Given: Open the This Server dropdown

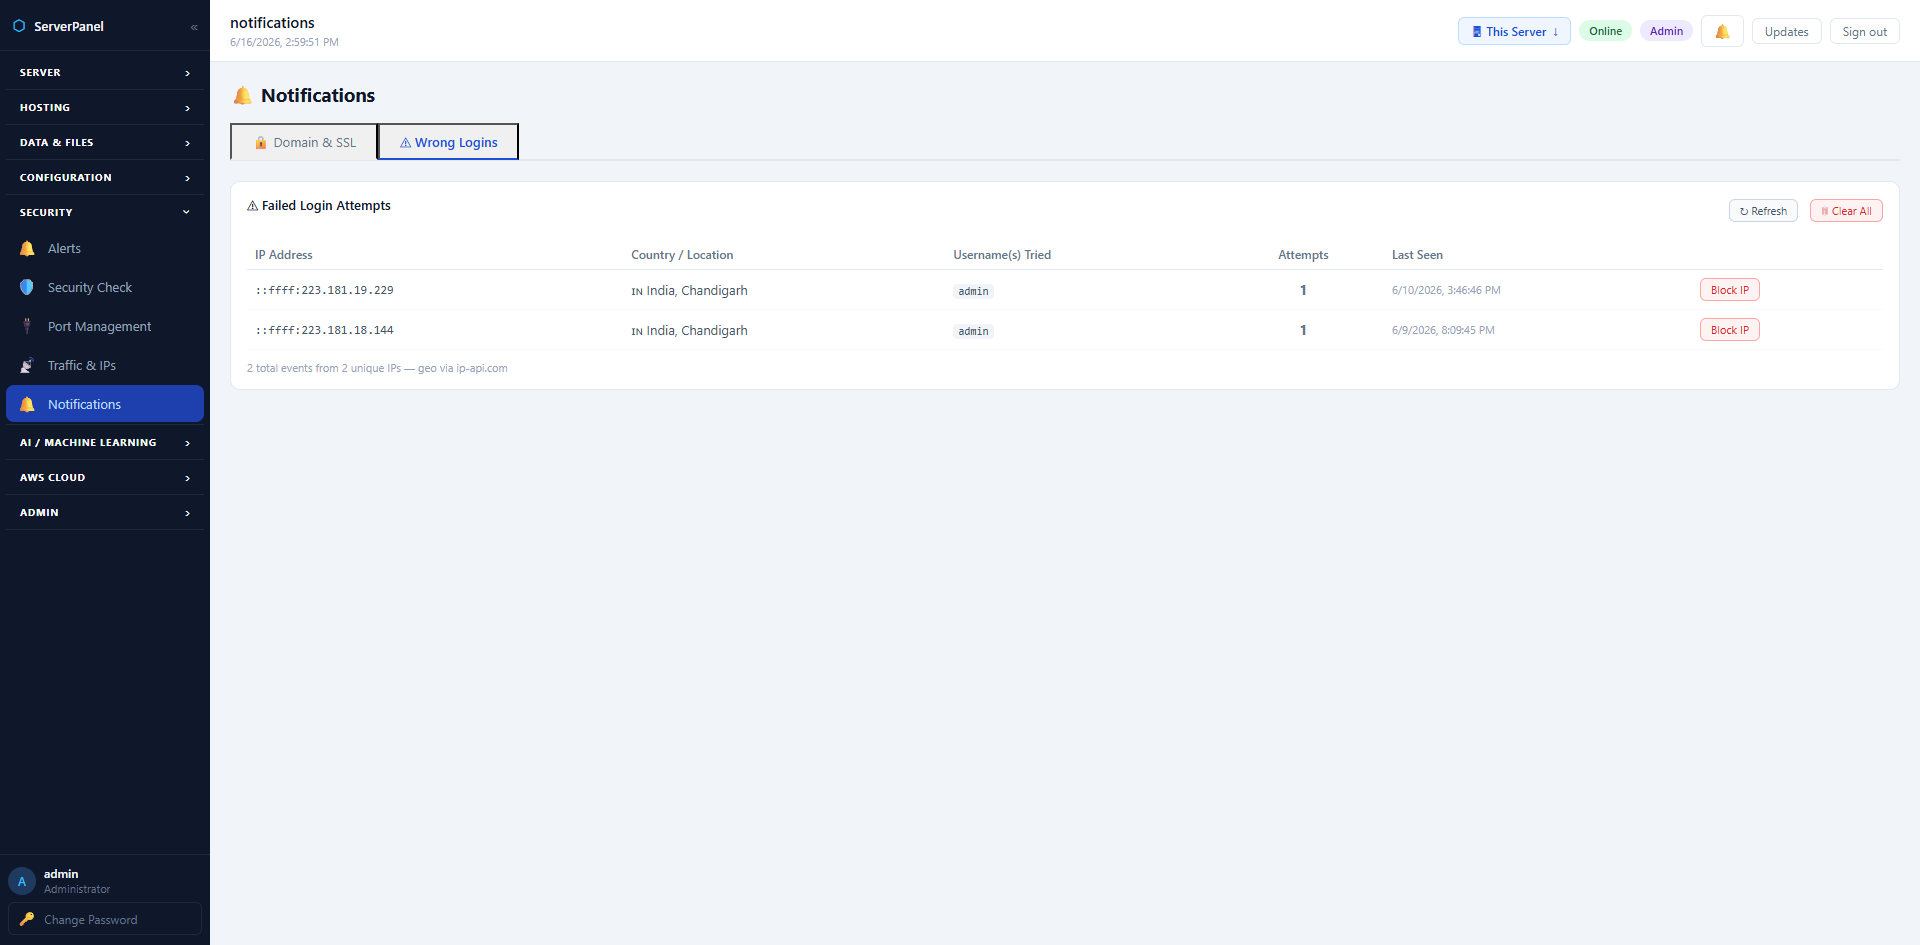Looking at the screenshot, I should [1514, 32].
